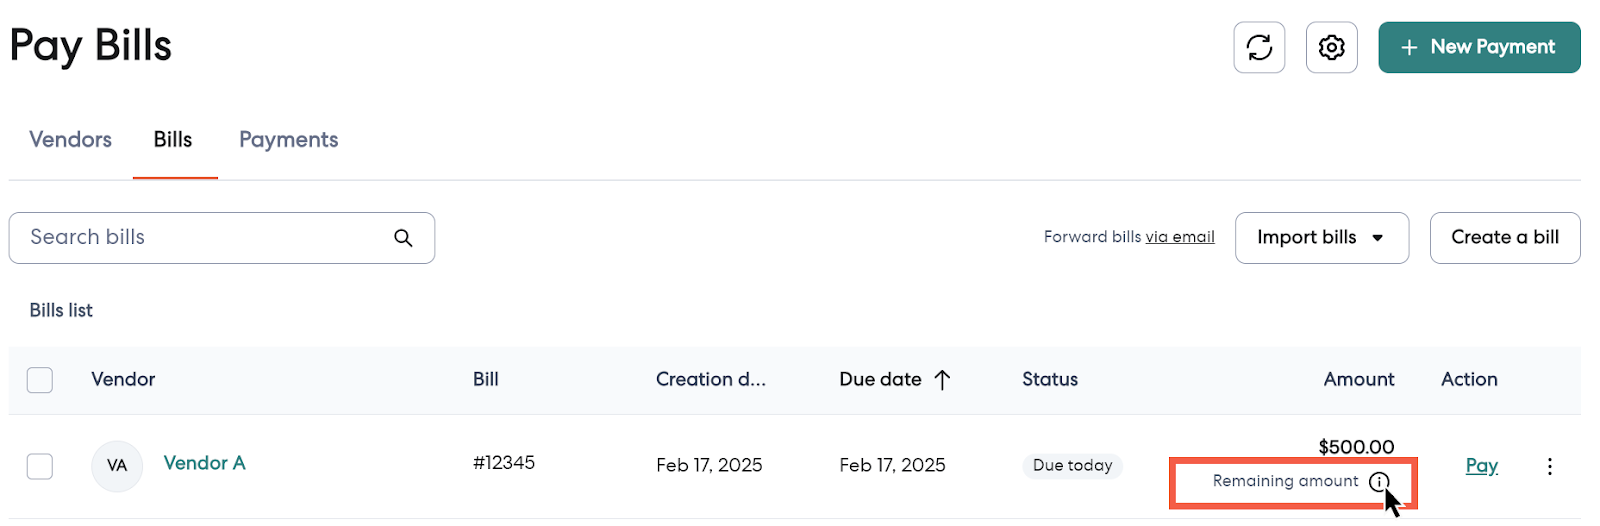Select the Bills tab

(x=173, y=140)
